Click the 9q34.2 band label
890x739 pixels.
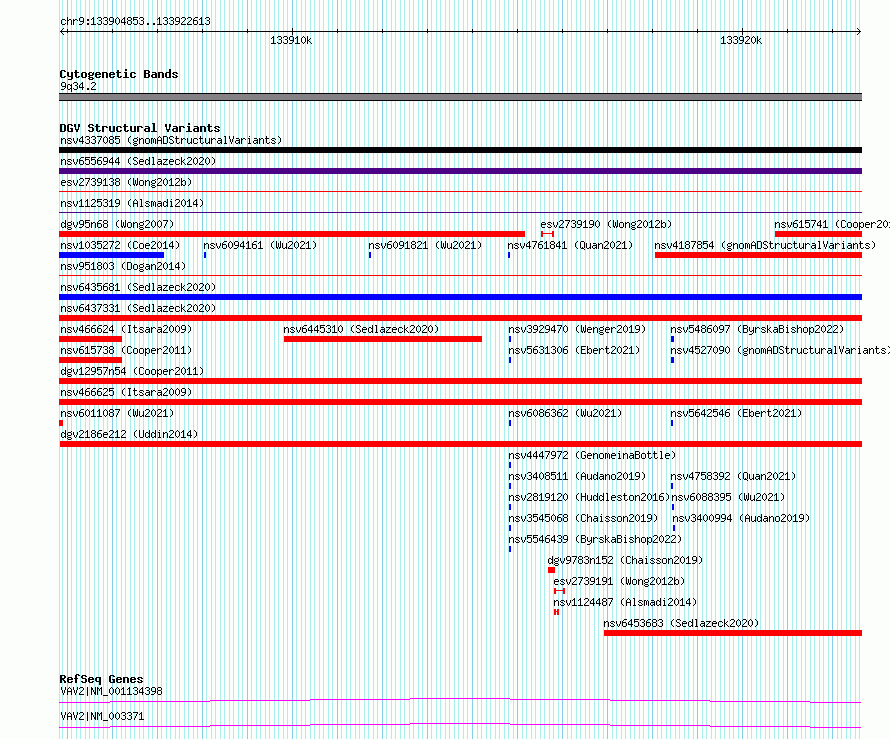tap(78, 86)
